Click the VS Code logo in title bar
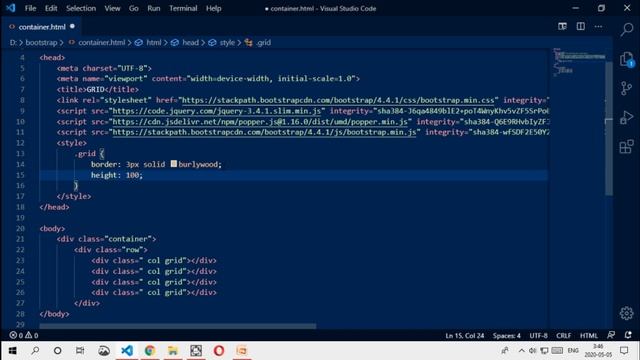The width and height of the screenshot is (640, 360). [x=11, y=8]
